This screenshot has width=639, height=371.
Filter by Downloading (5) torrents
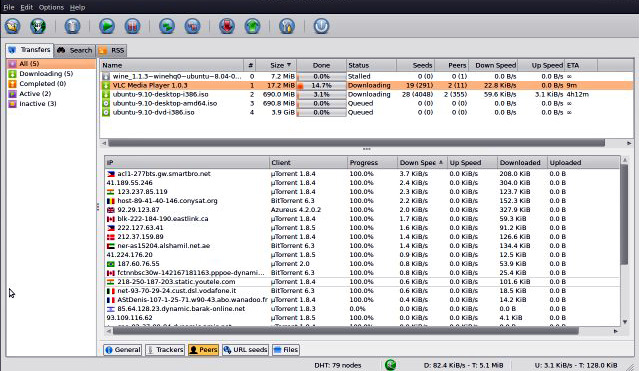[x=51, y=74]
